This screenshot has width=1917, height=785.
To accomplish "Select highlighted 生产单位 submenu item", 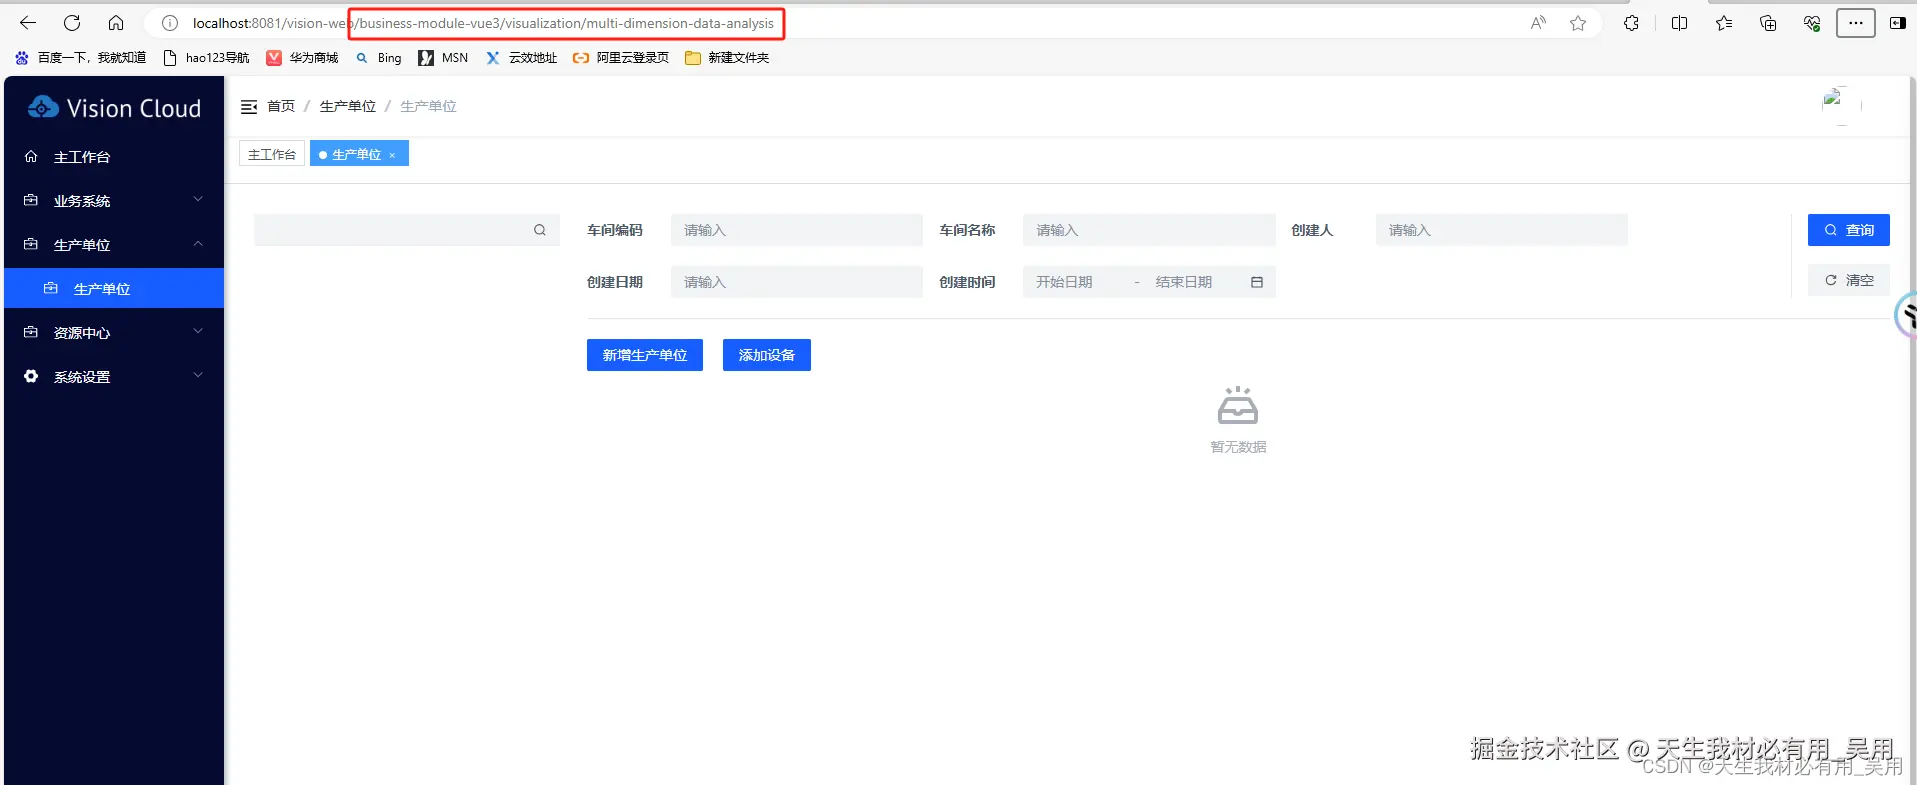I will (x=114, y=289).
